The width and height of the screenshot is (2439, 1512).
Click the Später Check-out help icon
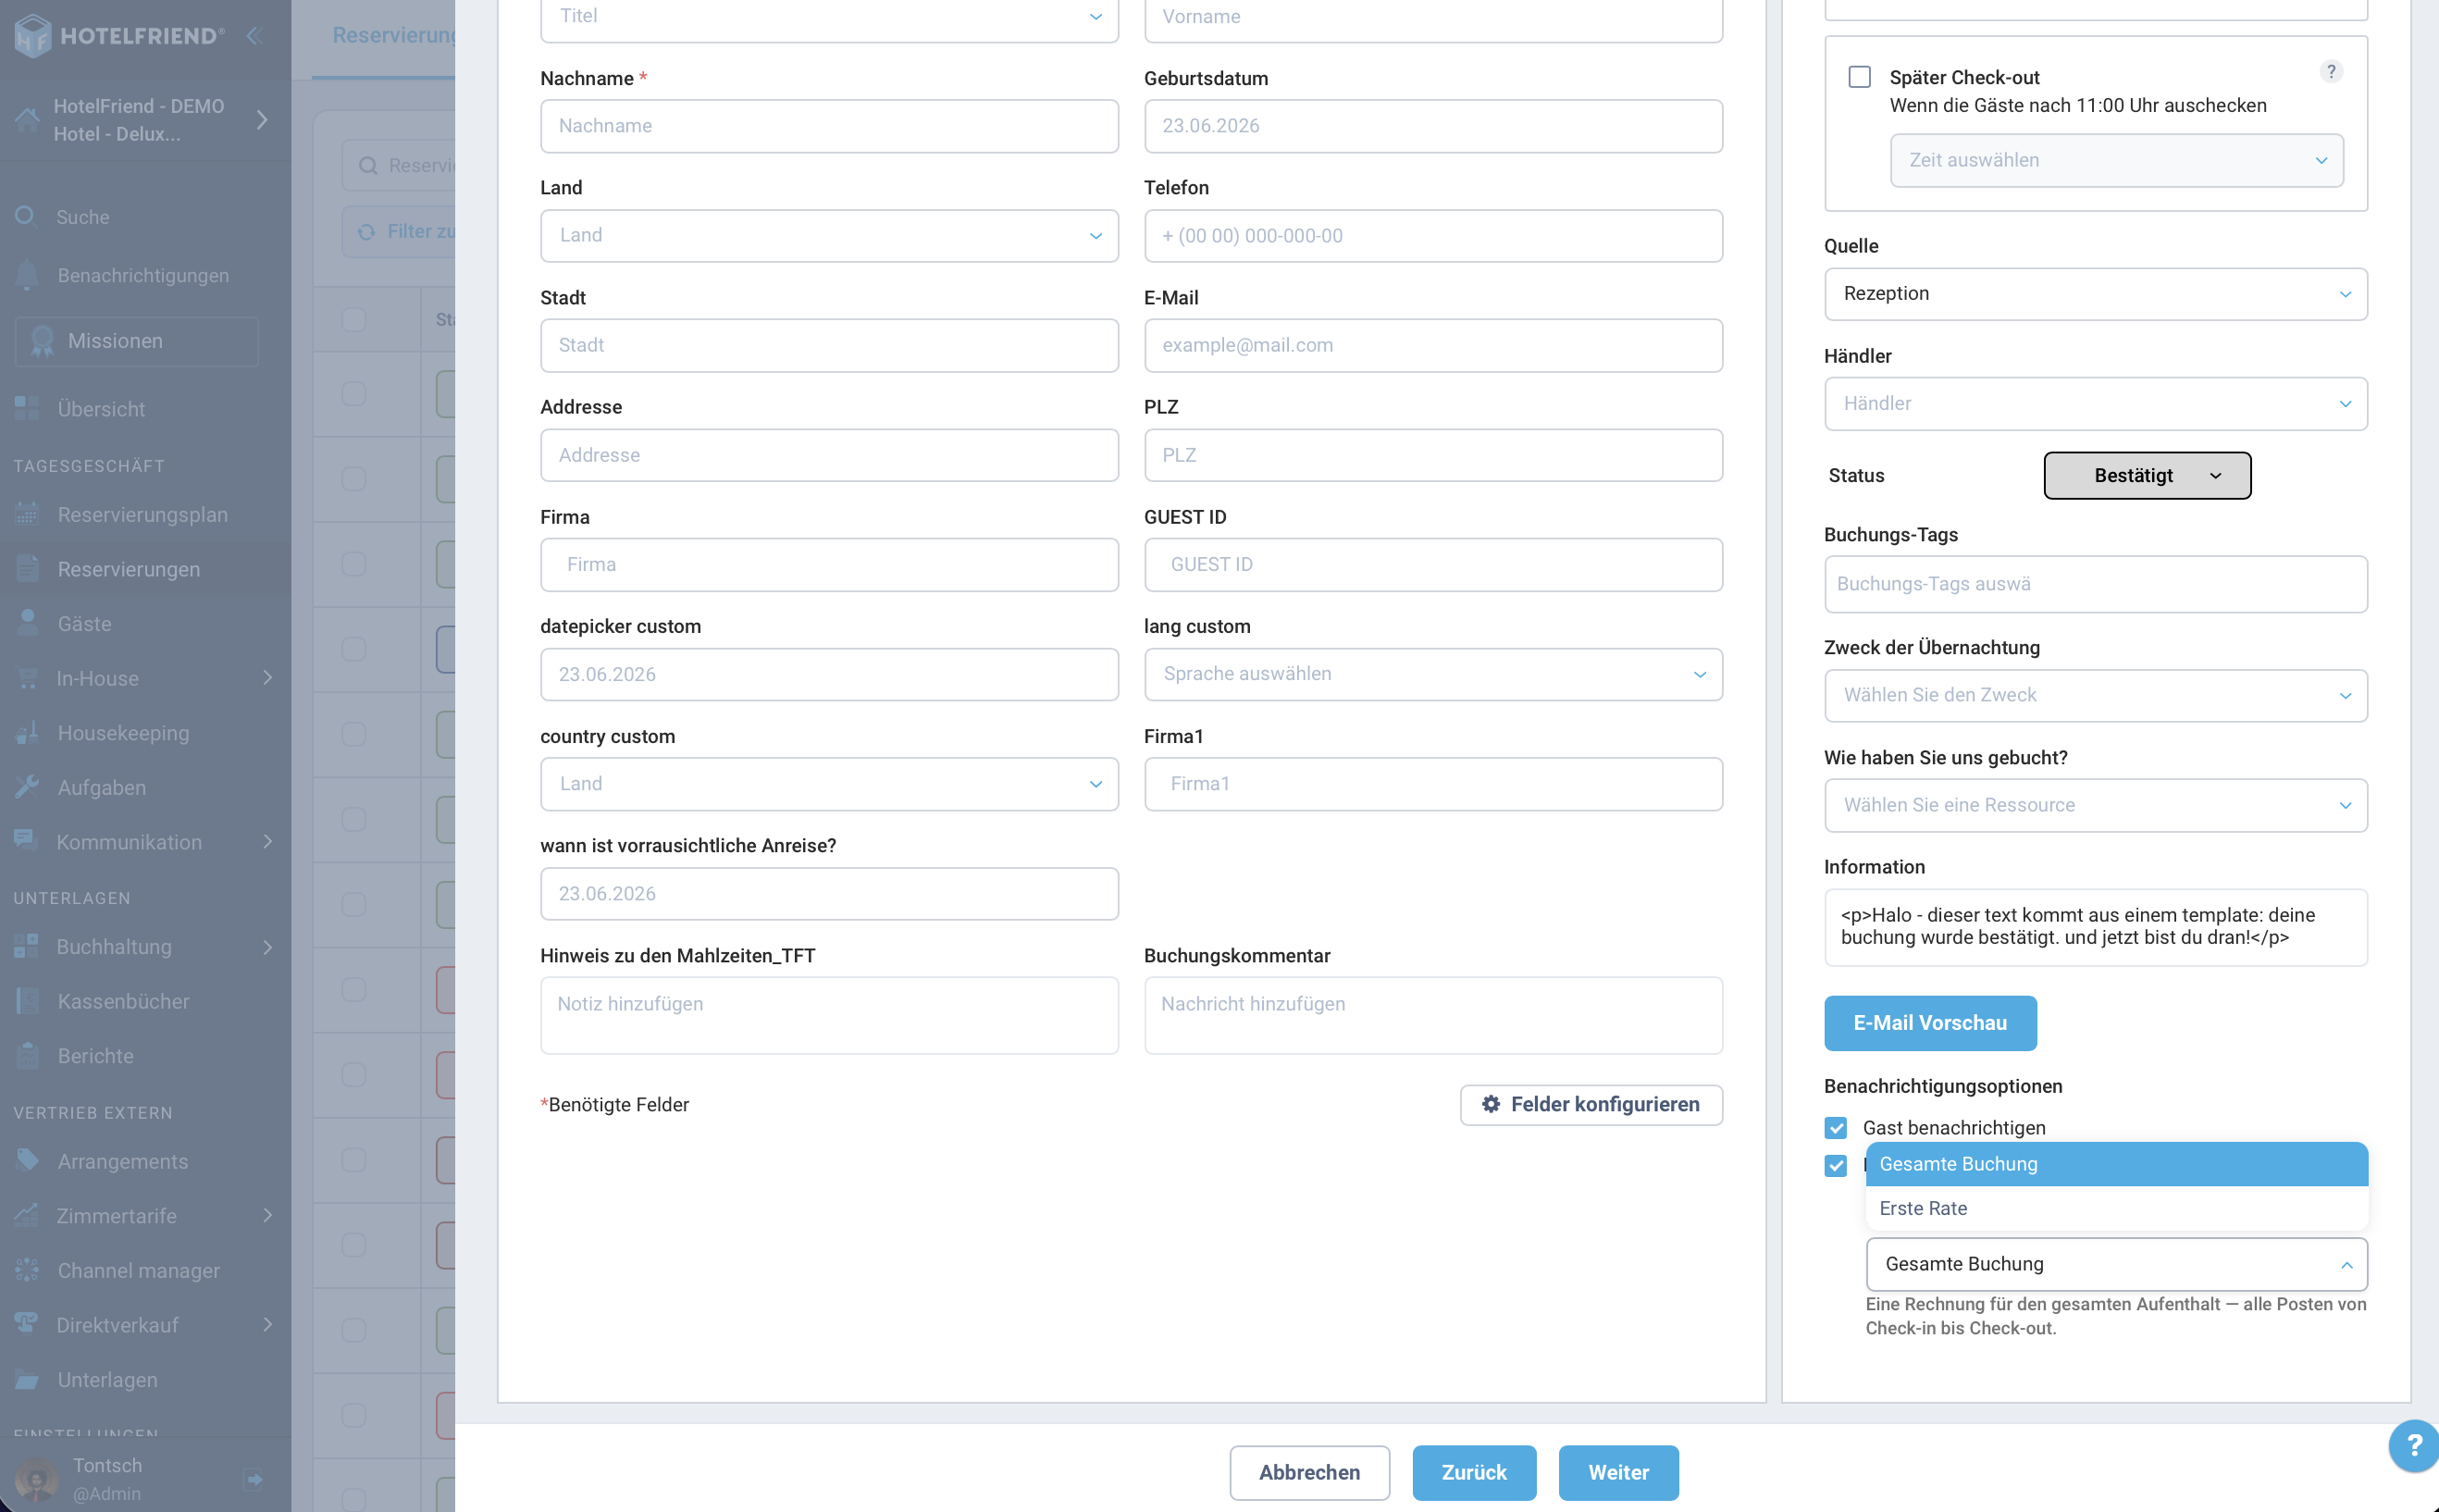pyautogui.click(x=2331, y=72)
